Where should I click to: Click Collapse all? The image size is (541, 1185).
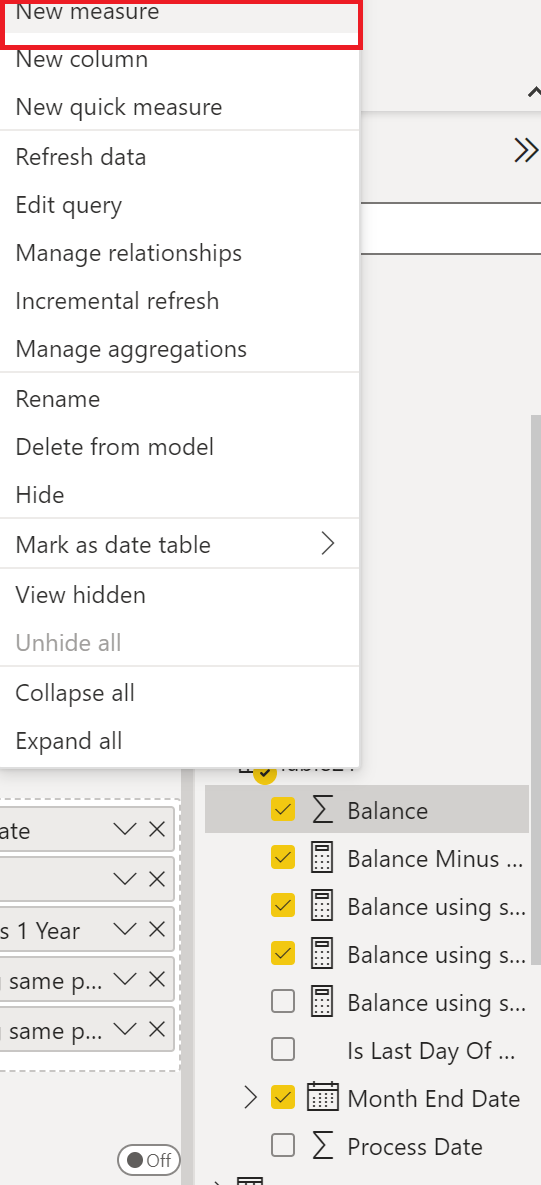[180, 692]
